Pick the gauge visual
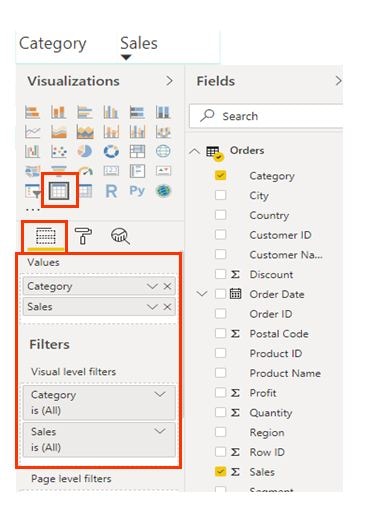 [86, 171]
